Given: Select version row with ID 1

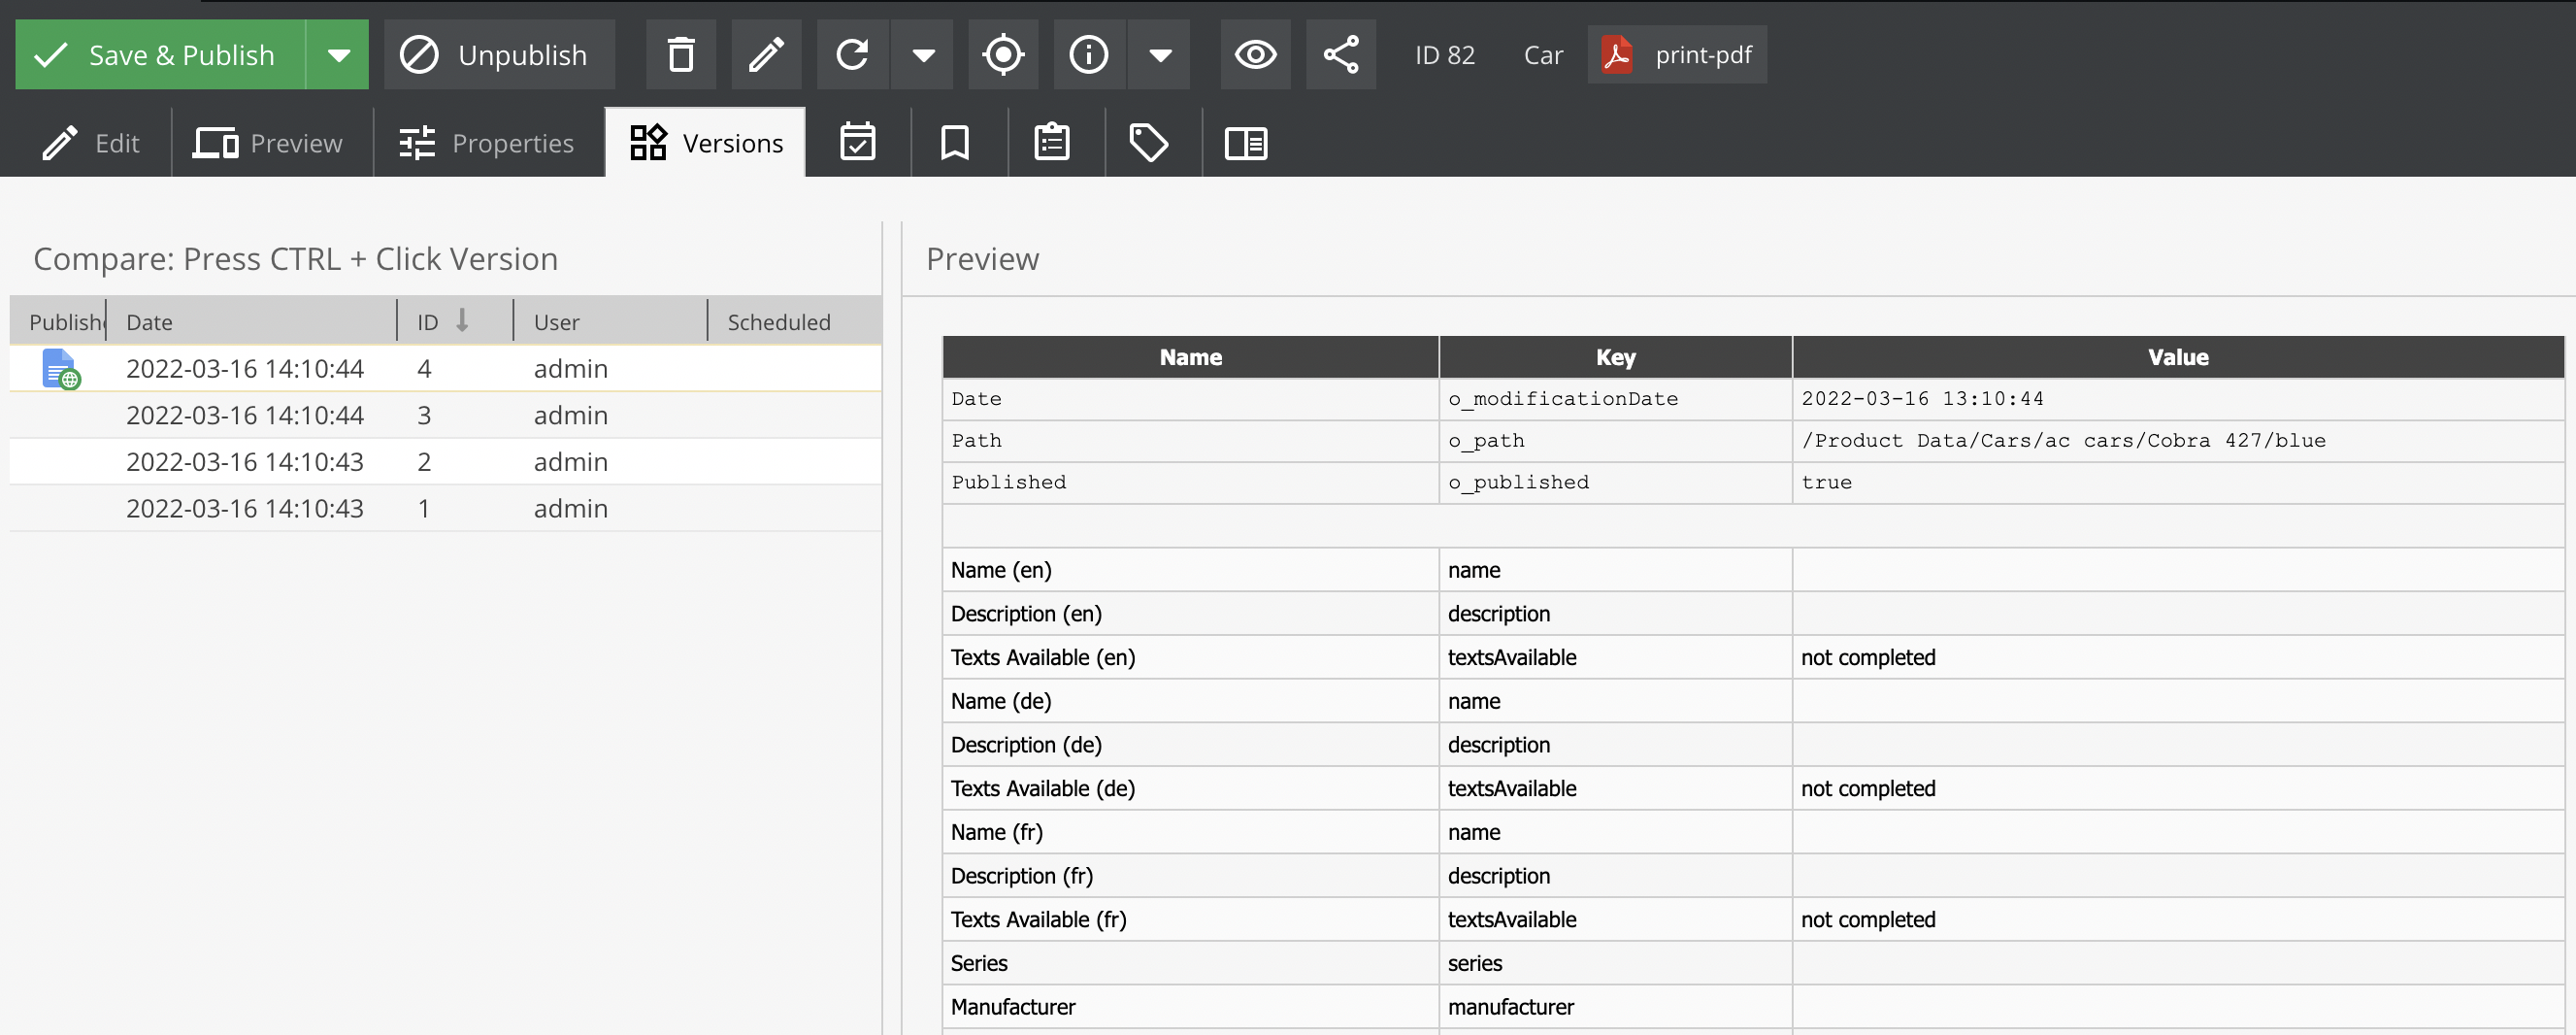Looking at the screenshot, I should [446, 508].
